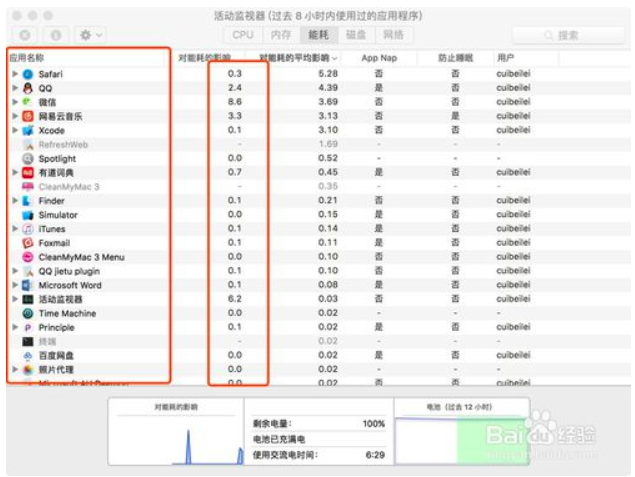Expand the Microsoft Word process row
Screen dimensions: 635x477
(x=15, y=285)
